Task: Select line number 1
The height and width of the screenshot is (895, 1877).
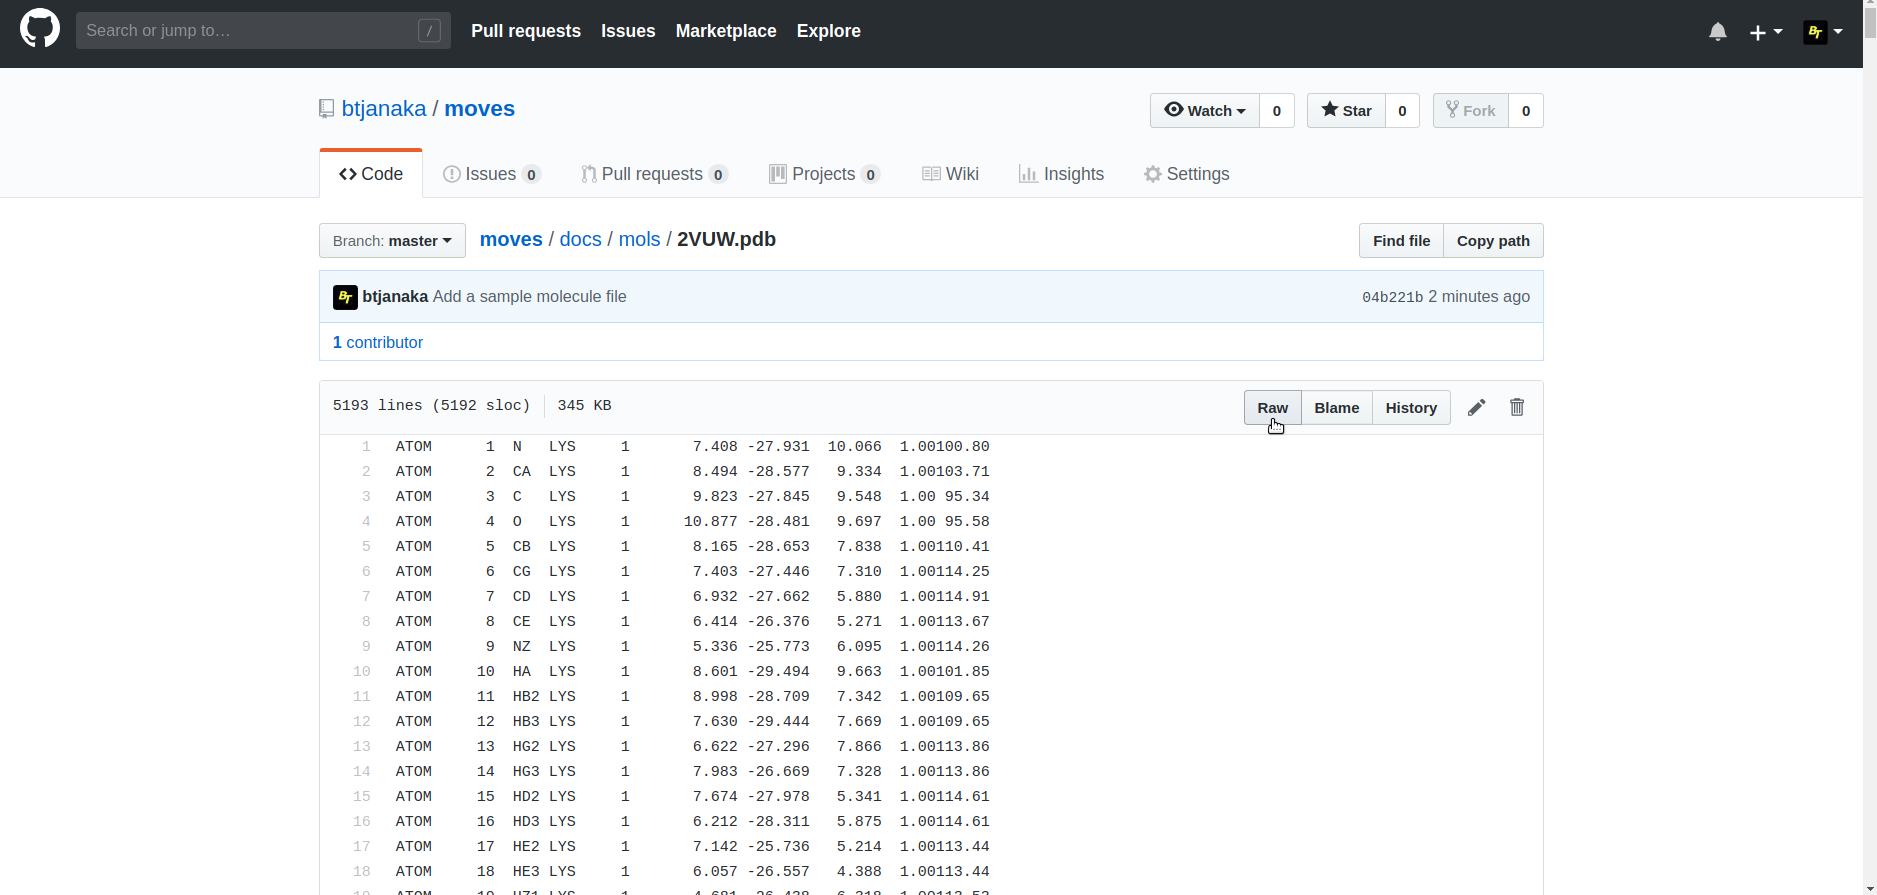Action: pyautogui.click(x=366, y=447)
